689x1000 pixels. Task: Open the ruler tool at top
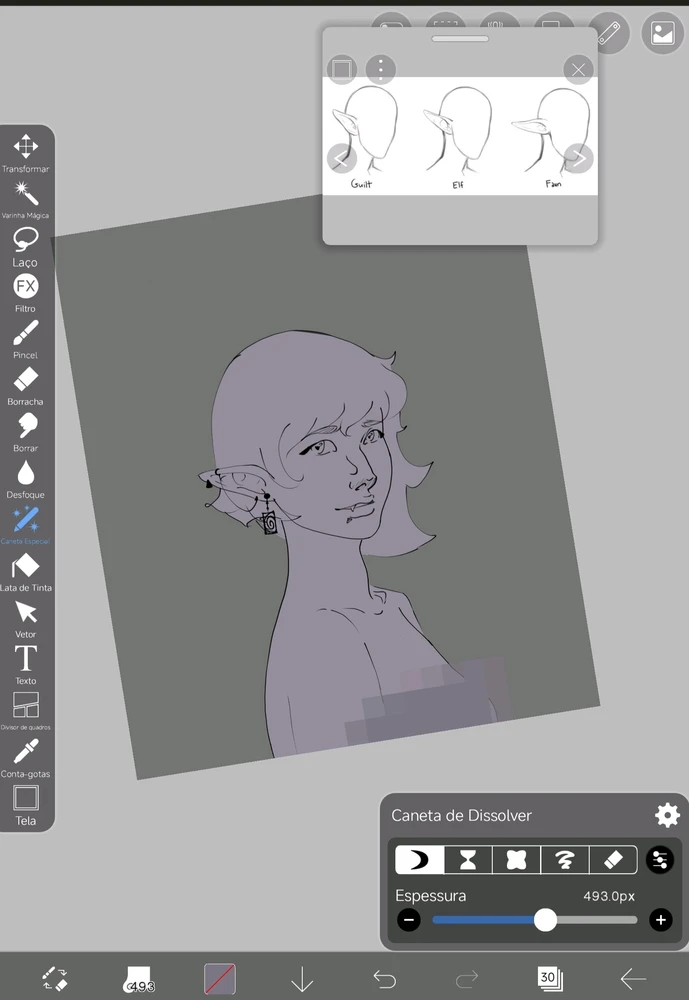(x=609, y=33)
